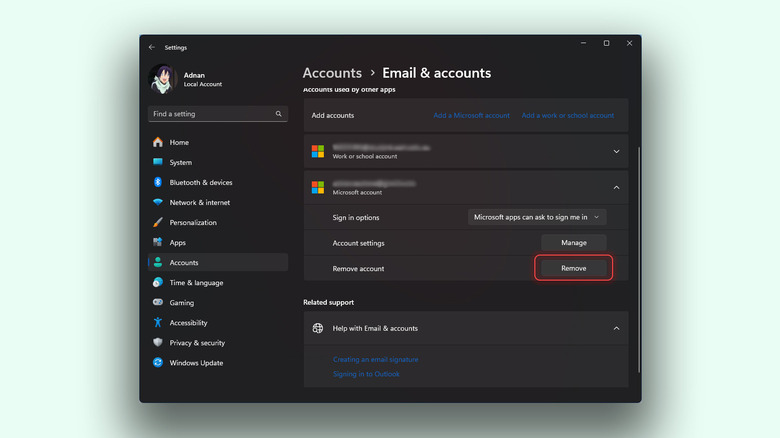Open the System settings category
Image resolution: width=780 pixels, height=438 pixels.
[180, 162]
